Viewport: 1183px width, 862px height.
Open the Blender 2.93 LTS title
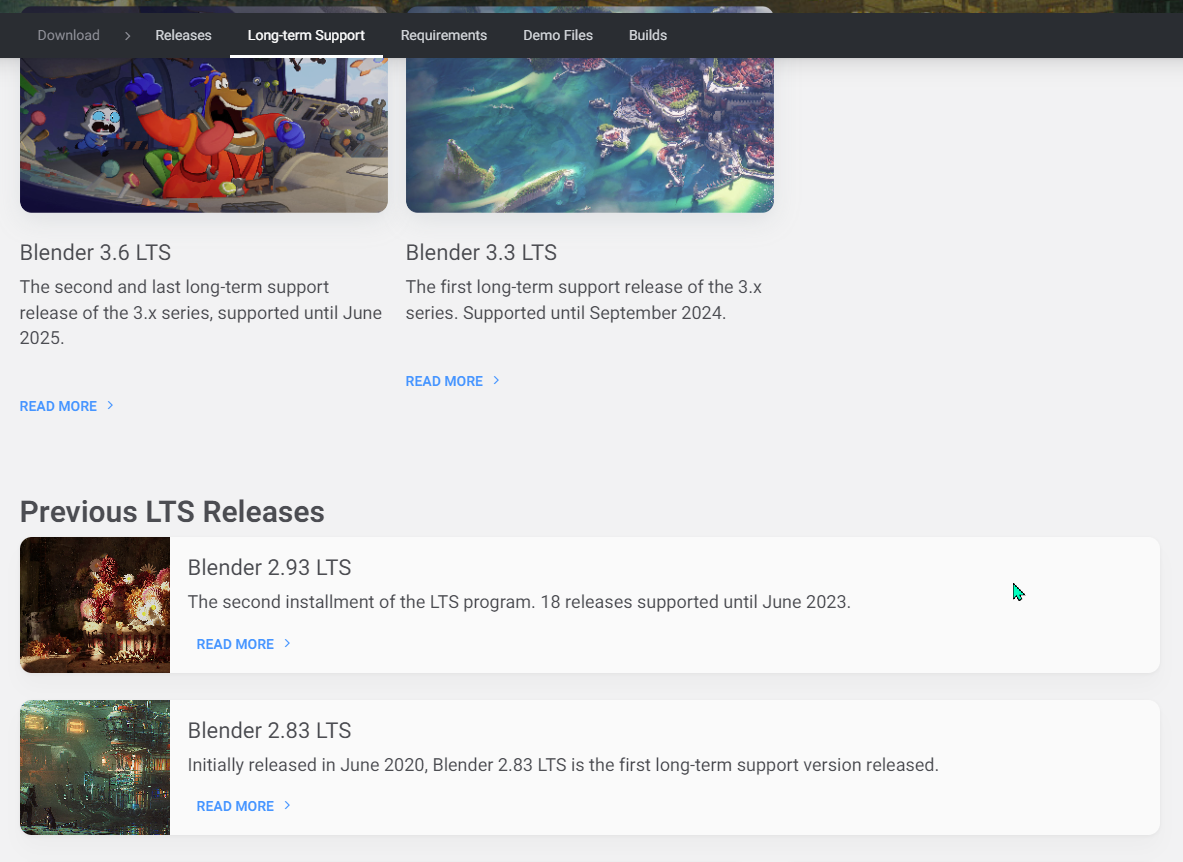click(x=269, y=568)
